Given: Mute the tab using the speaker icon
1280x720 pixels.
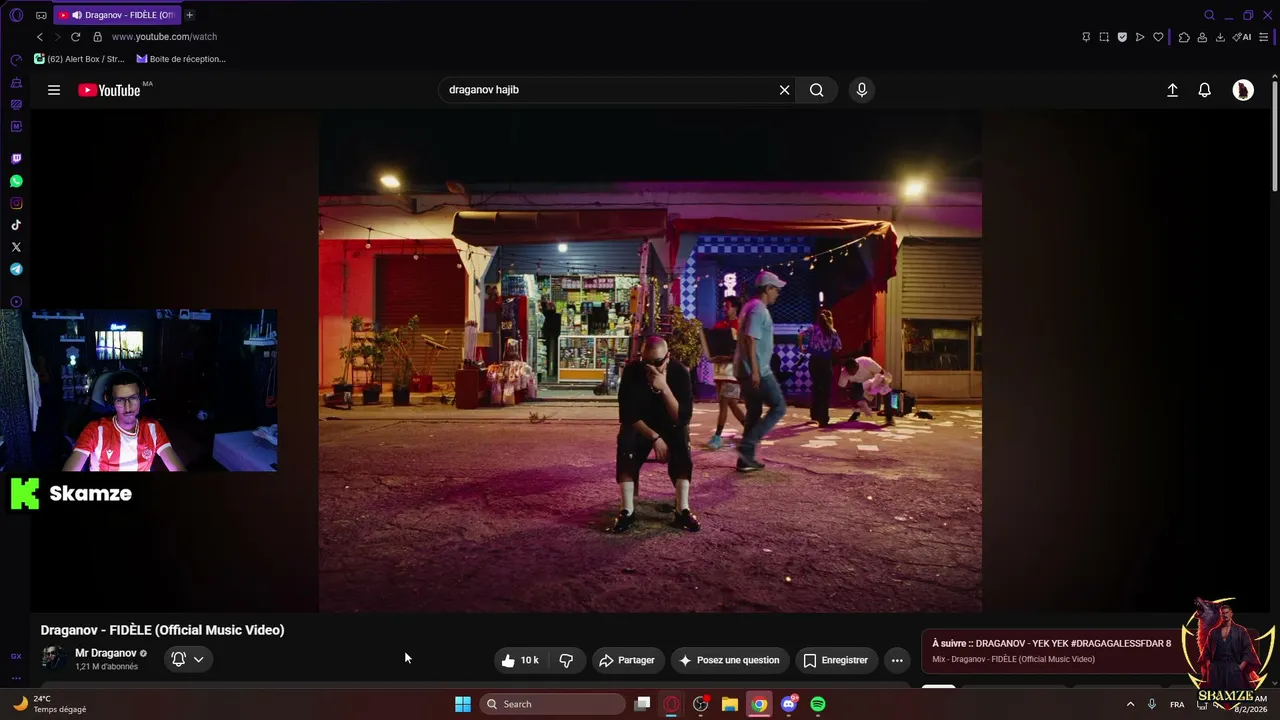Looking at the screenshot, I should tap(76, 15).
